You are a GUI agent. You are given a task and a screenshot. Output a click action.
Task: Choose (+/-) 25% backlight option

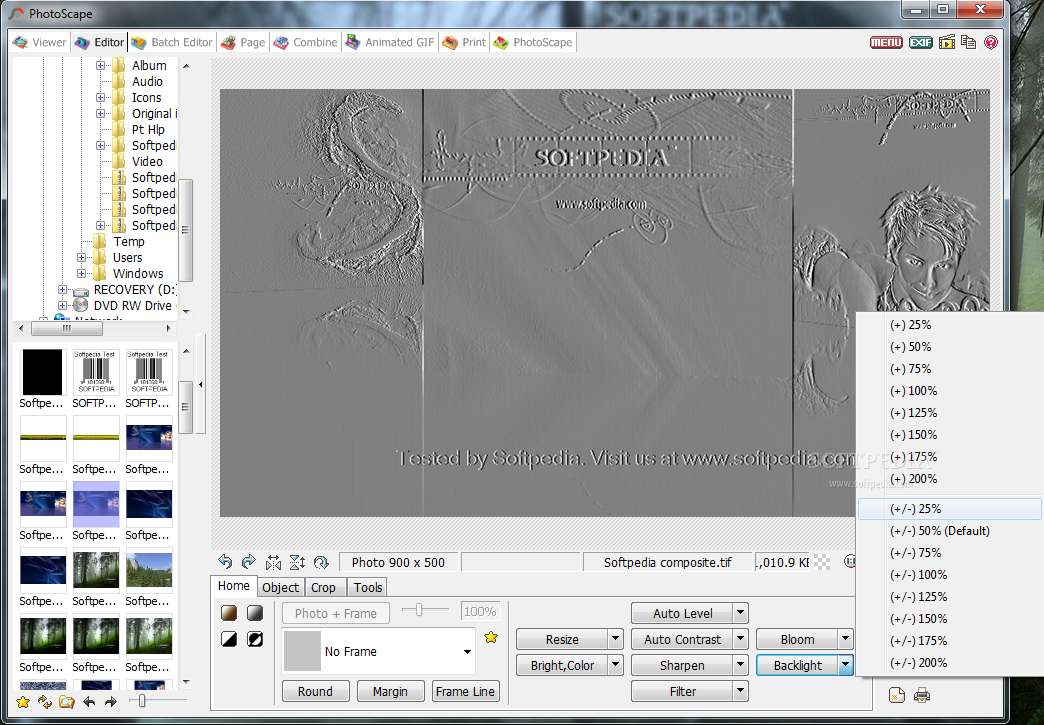click(949, 509)
